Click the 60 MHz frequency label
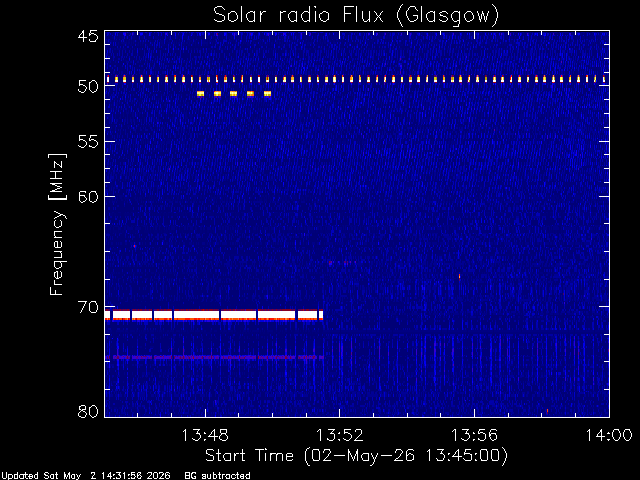The width and height of the screenshot is (640, 480). [88, 196]
